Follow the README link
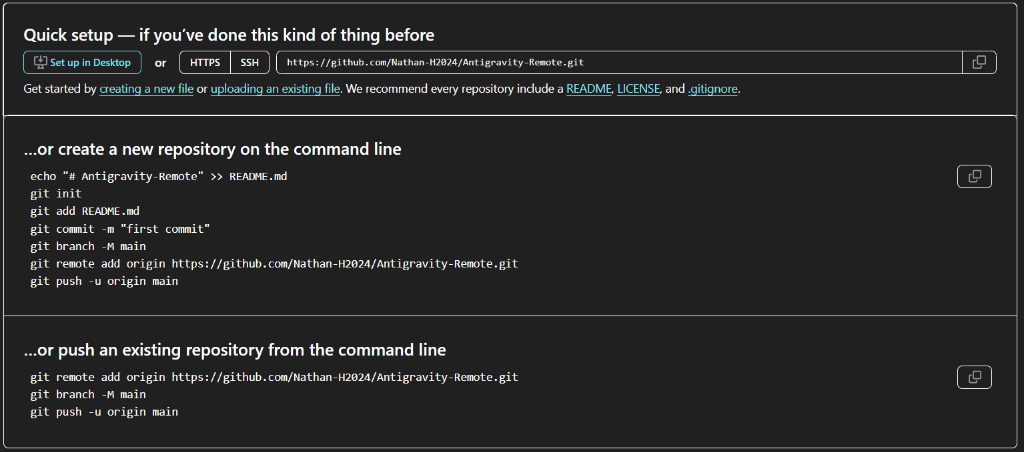 588,89
